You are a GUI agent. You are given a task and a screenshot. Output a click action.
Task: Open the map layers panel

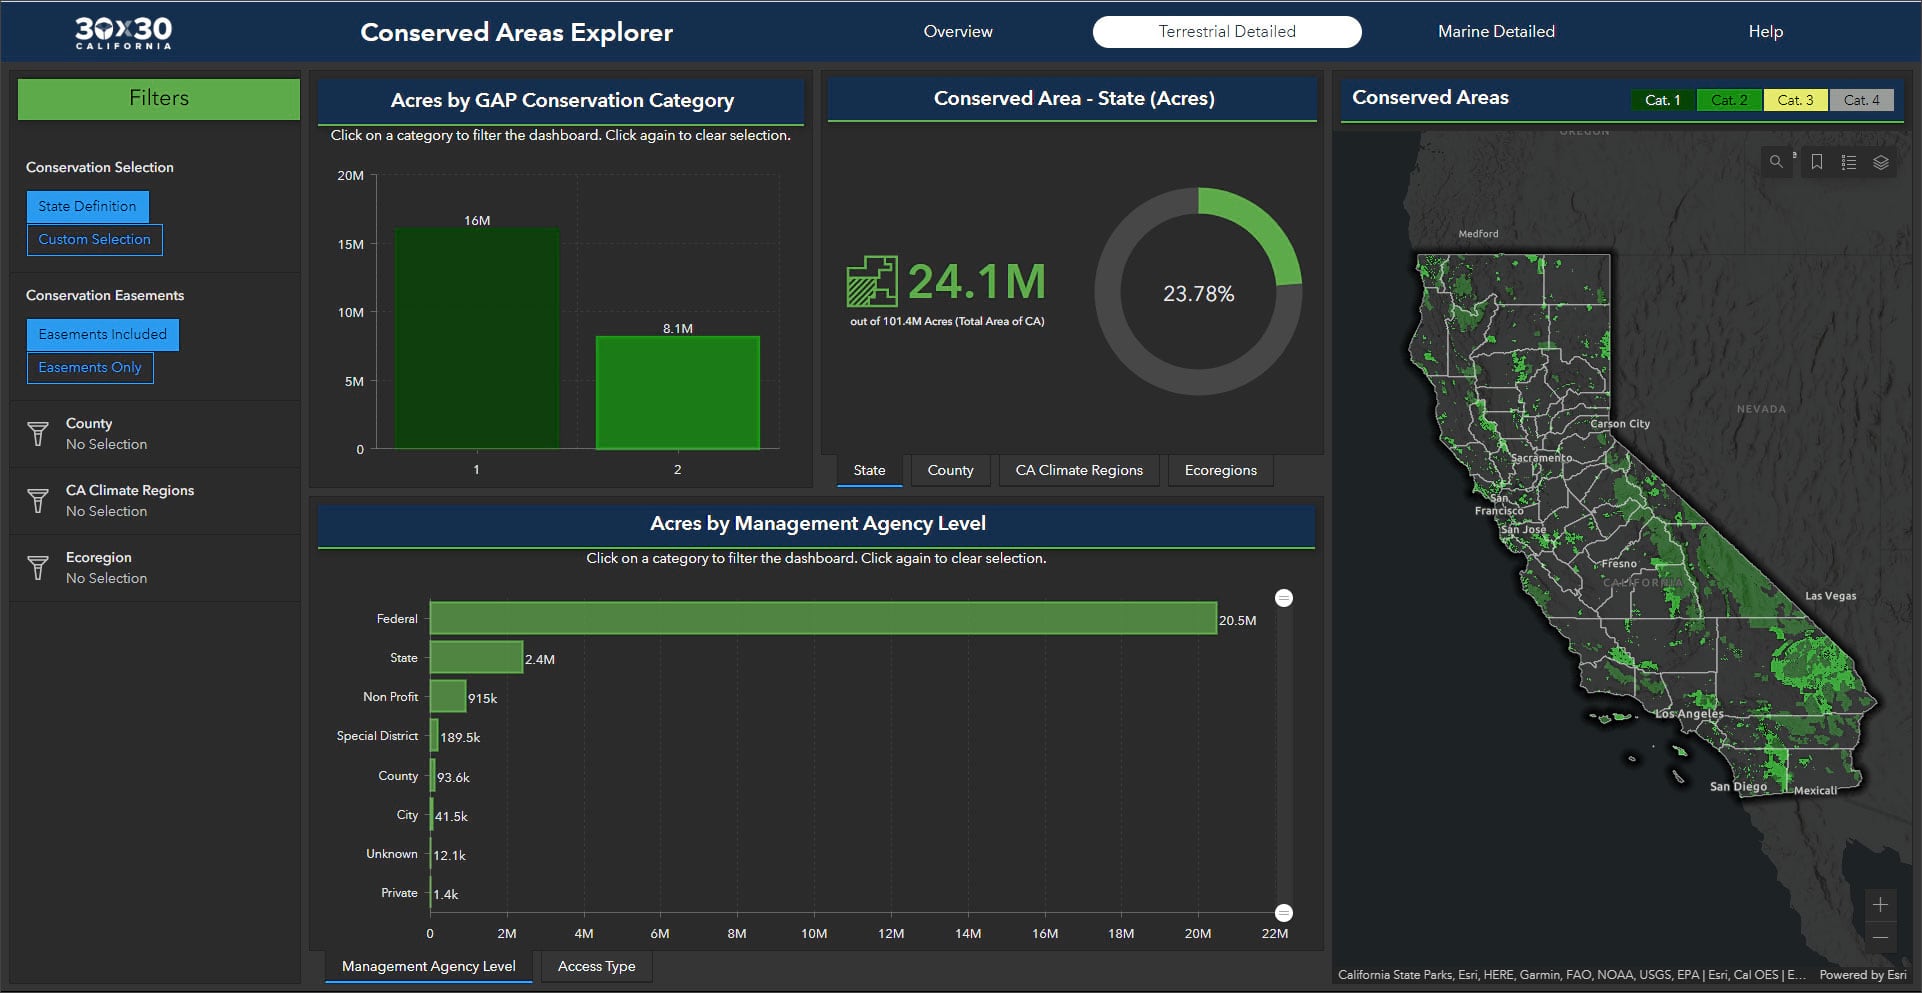(1881, 162)
